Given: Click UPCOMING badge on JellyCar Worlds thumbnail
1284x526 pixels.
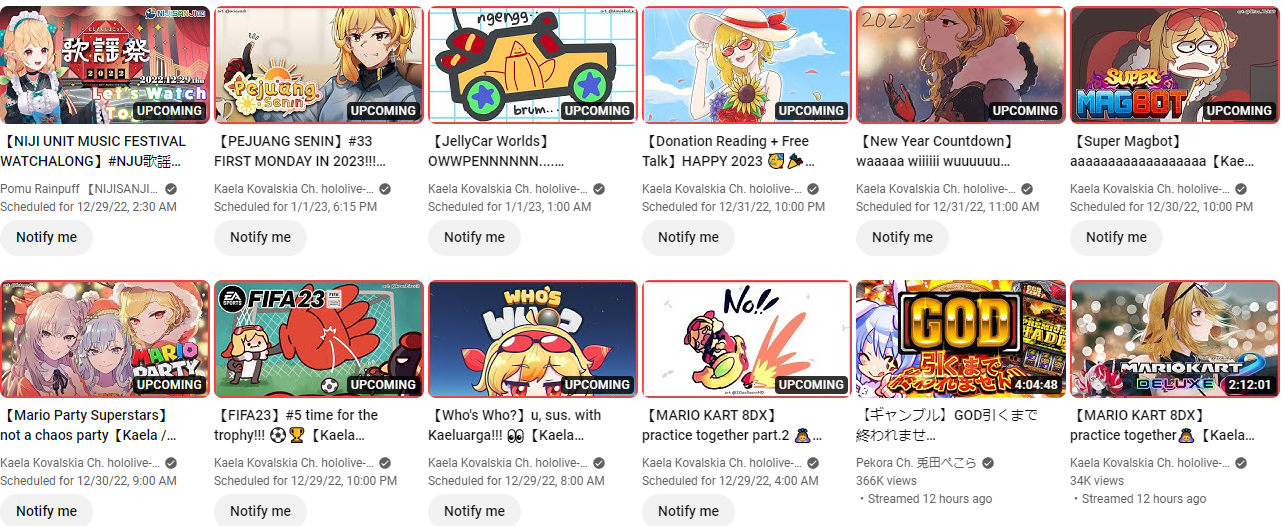Looking at the screenshot, I should click(597, 111).
